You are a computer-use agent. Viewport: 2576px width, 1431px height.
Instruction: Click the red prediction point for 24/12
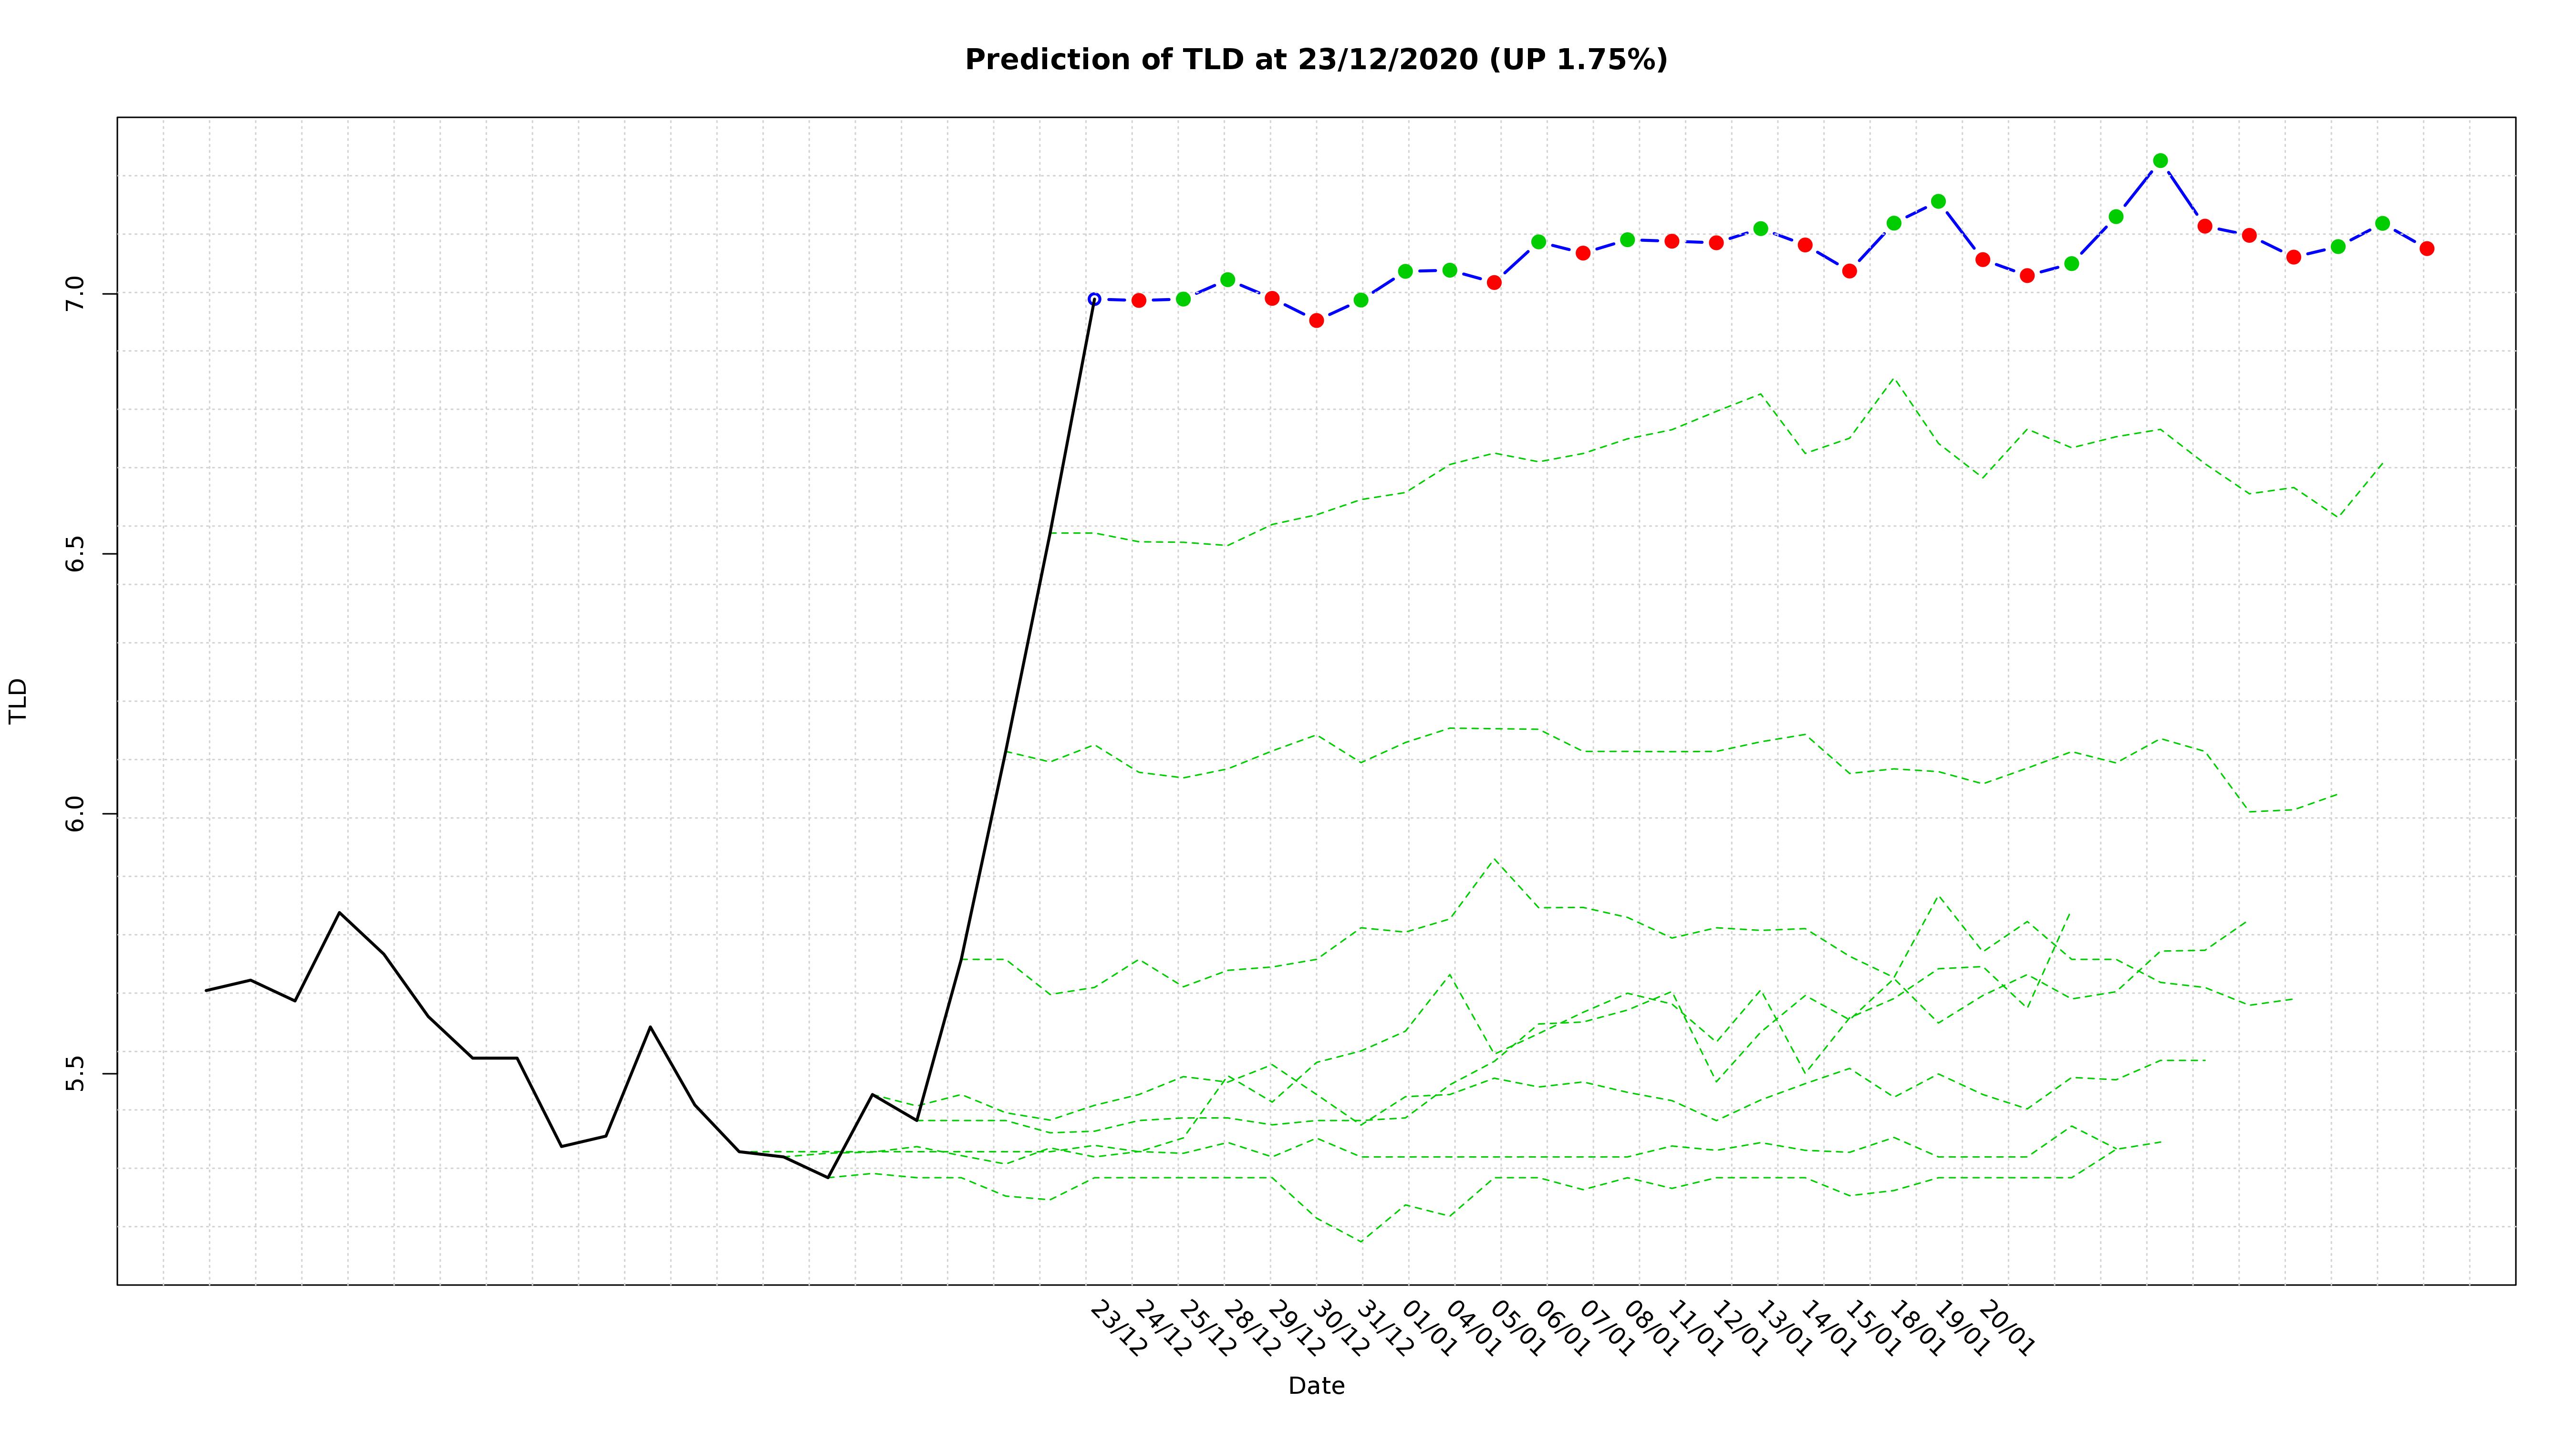[1139, 300]
